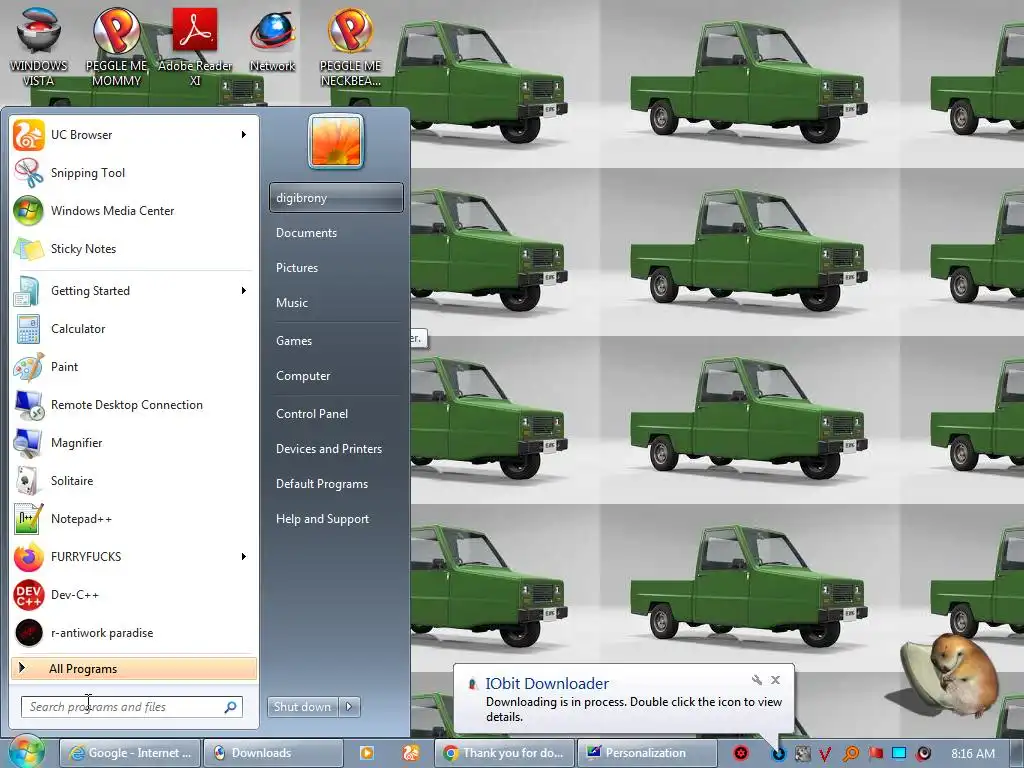Click the UC Browser pinned taskbar icon

point(411,753)
